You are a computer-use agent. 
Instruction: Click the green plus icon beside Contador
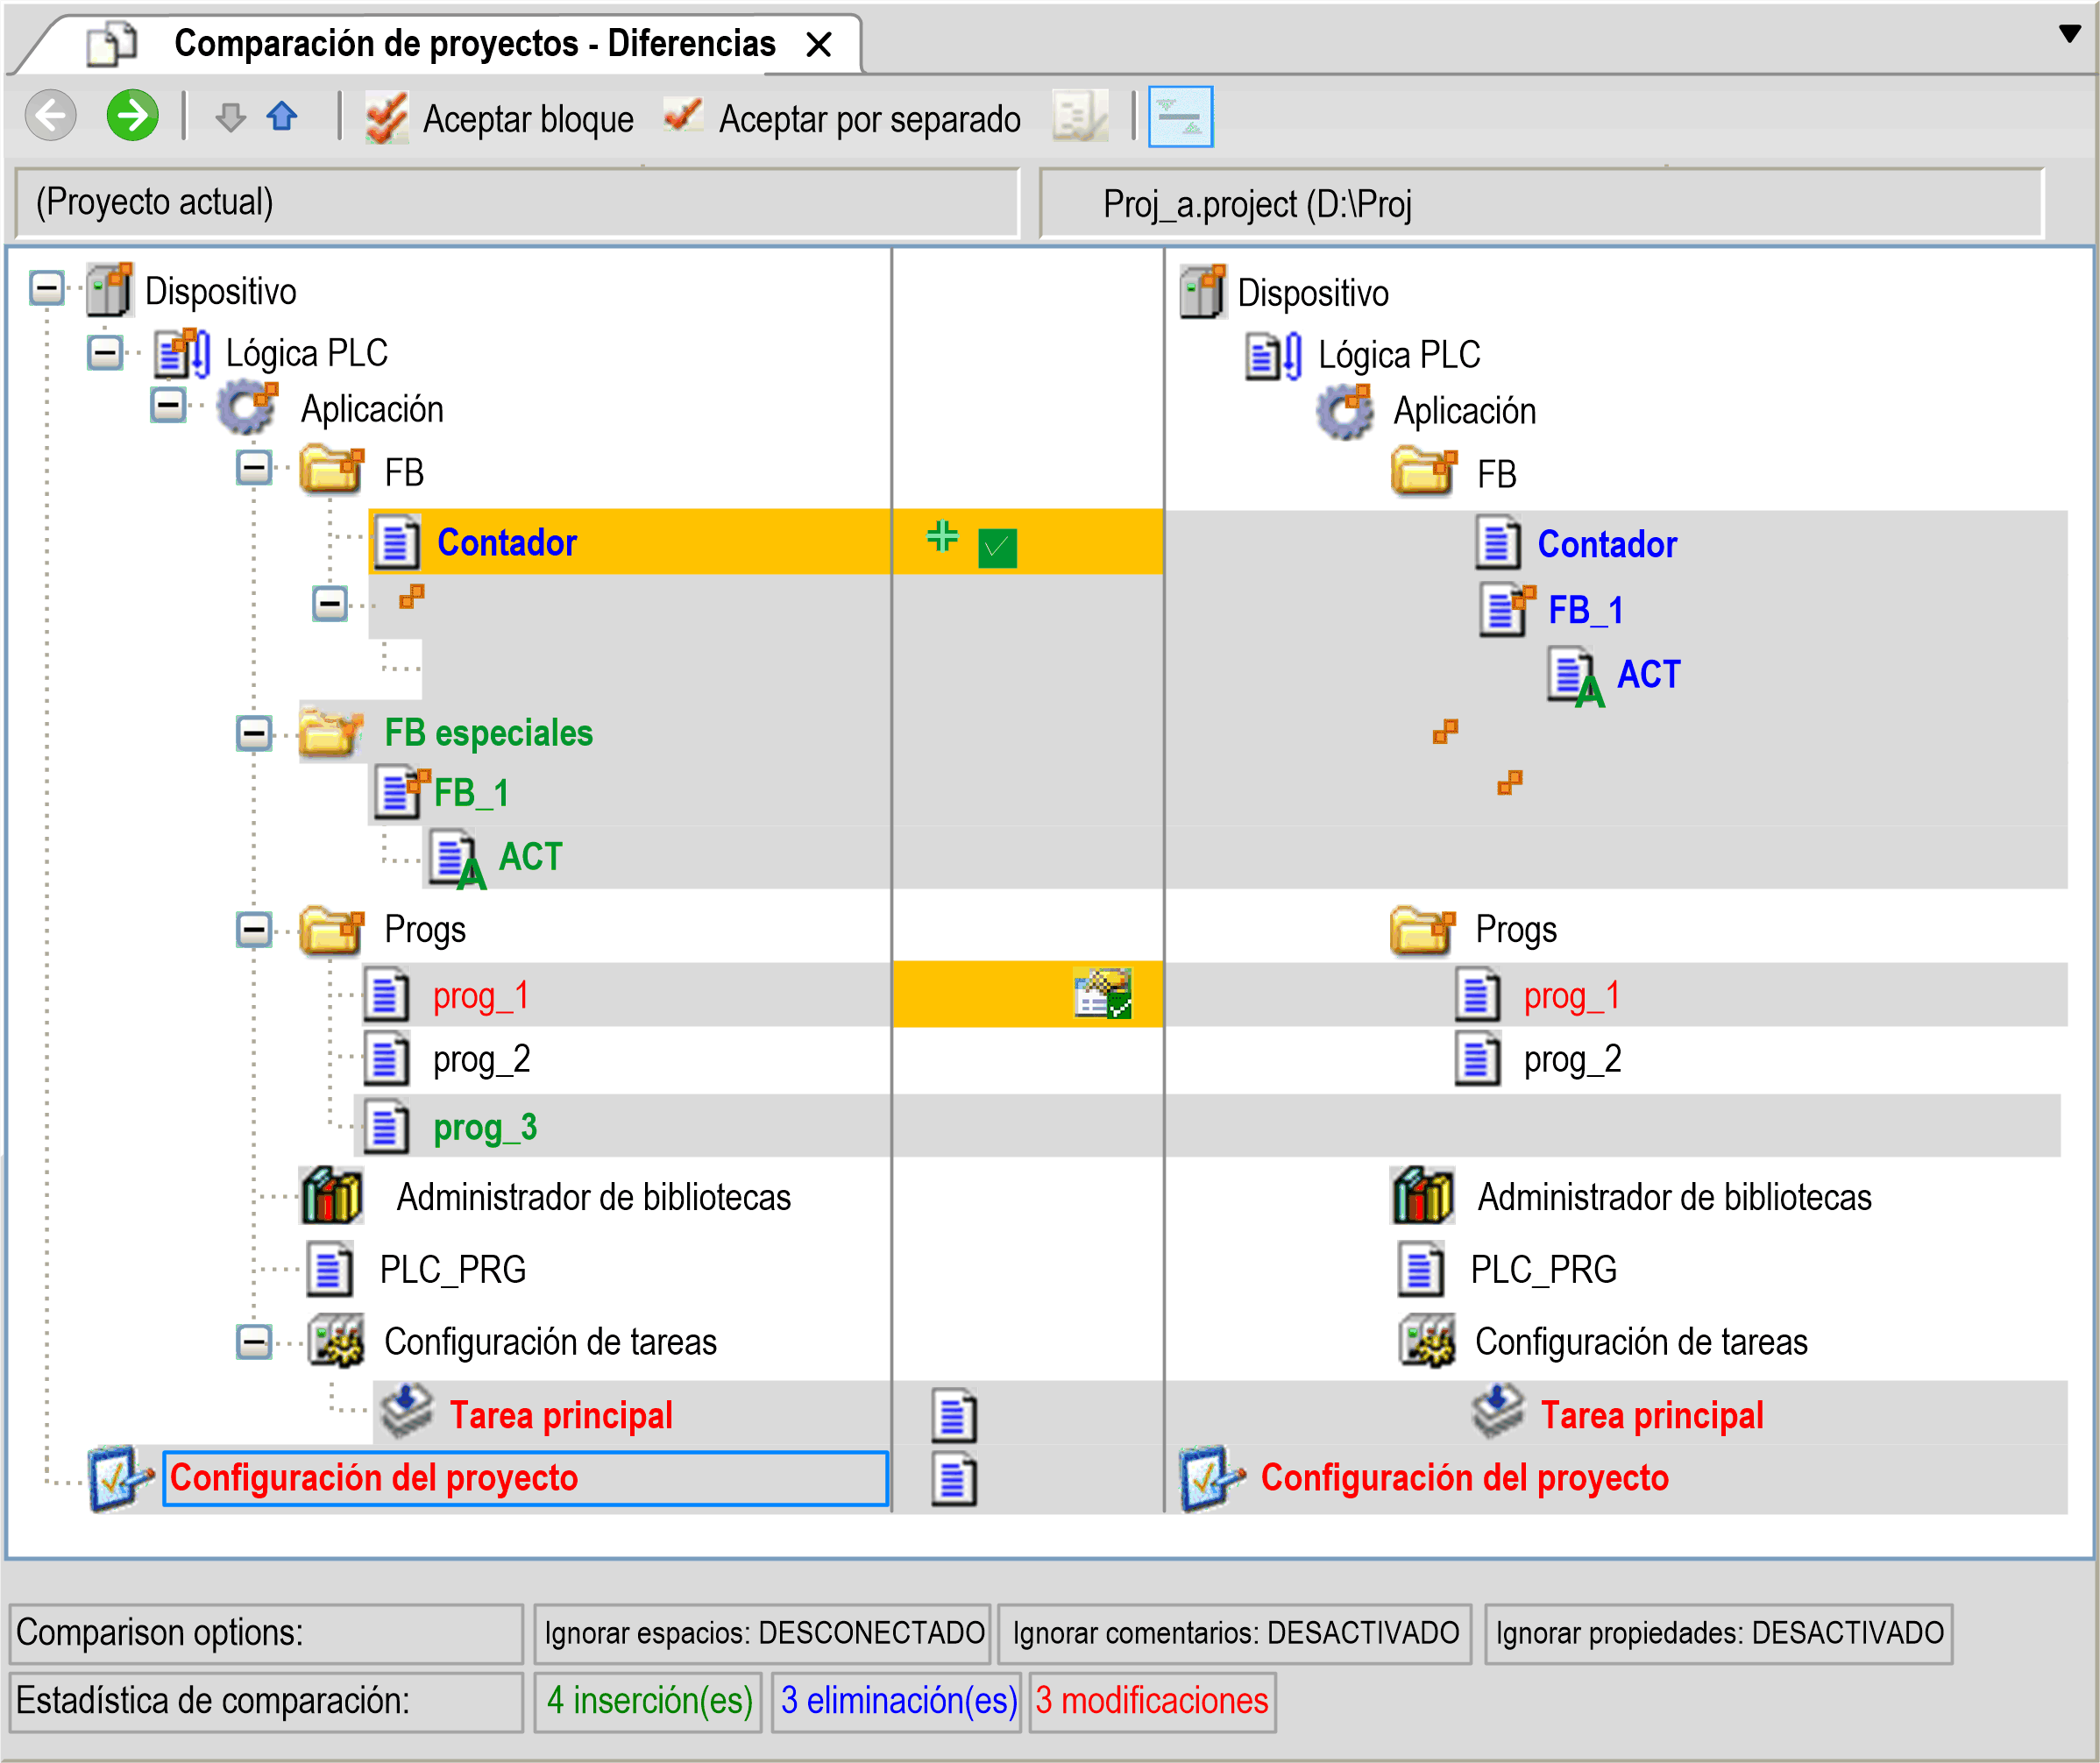(941, 537)
